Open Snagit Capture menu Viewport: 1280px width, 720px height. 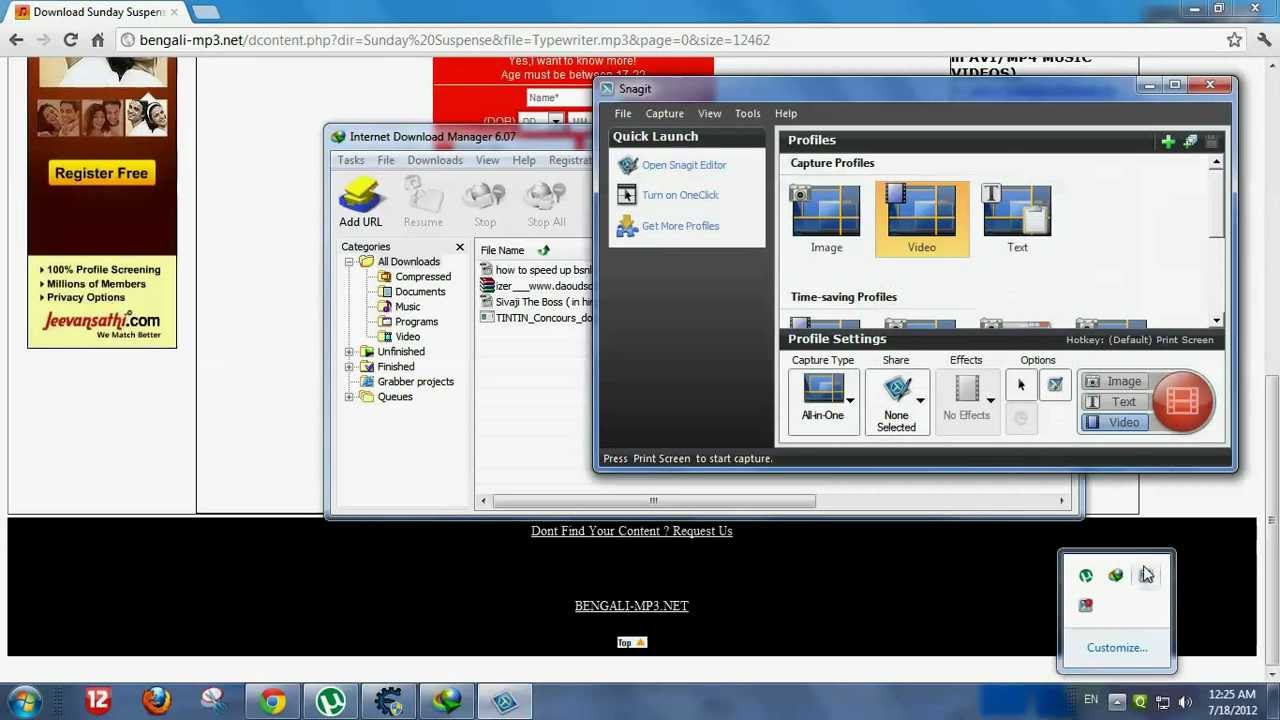(x=664, y=114)
